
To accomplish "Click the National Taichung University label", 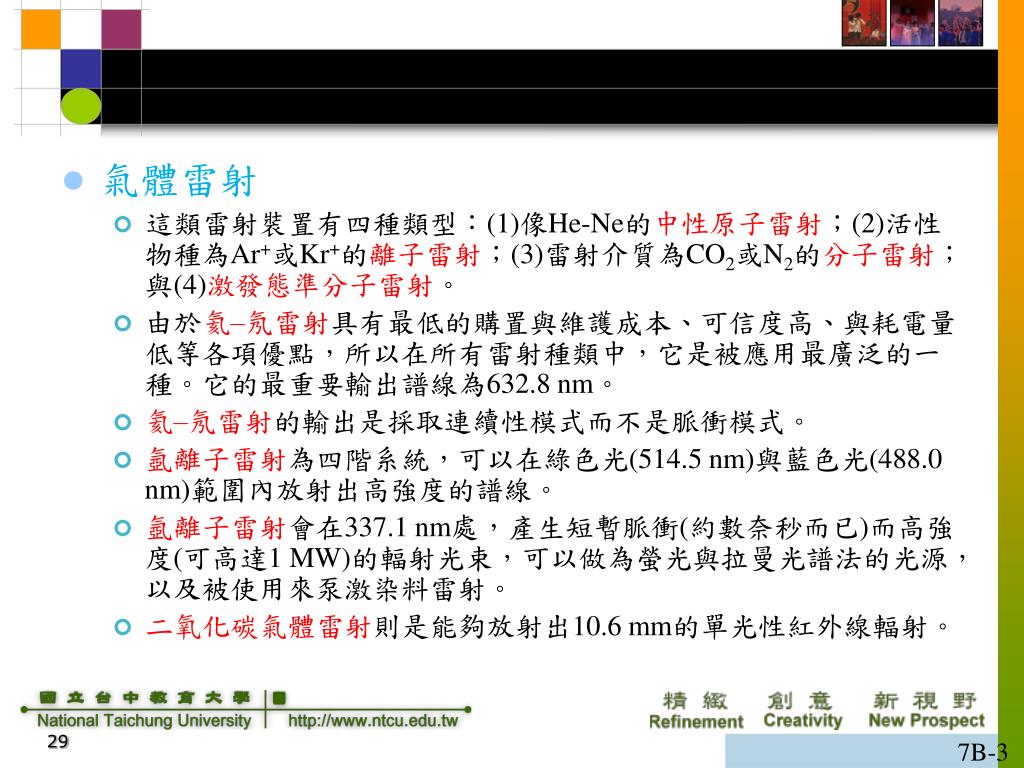I will [x=144, y=721].
